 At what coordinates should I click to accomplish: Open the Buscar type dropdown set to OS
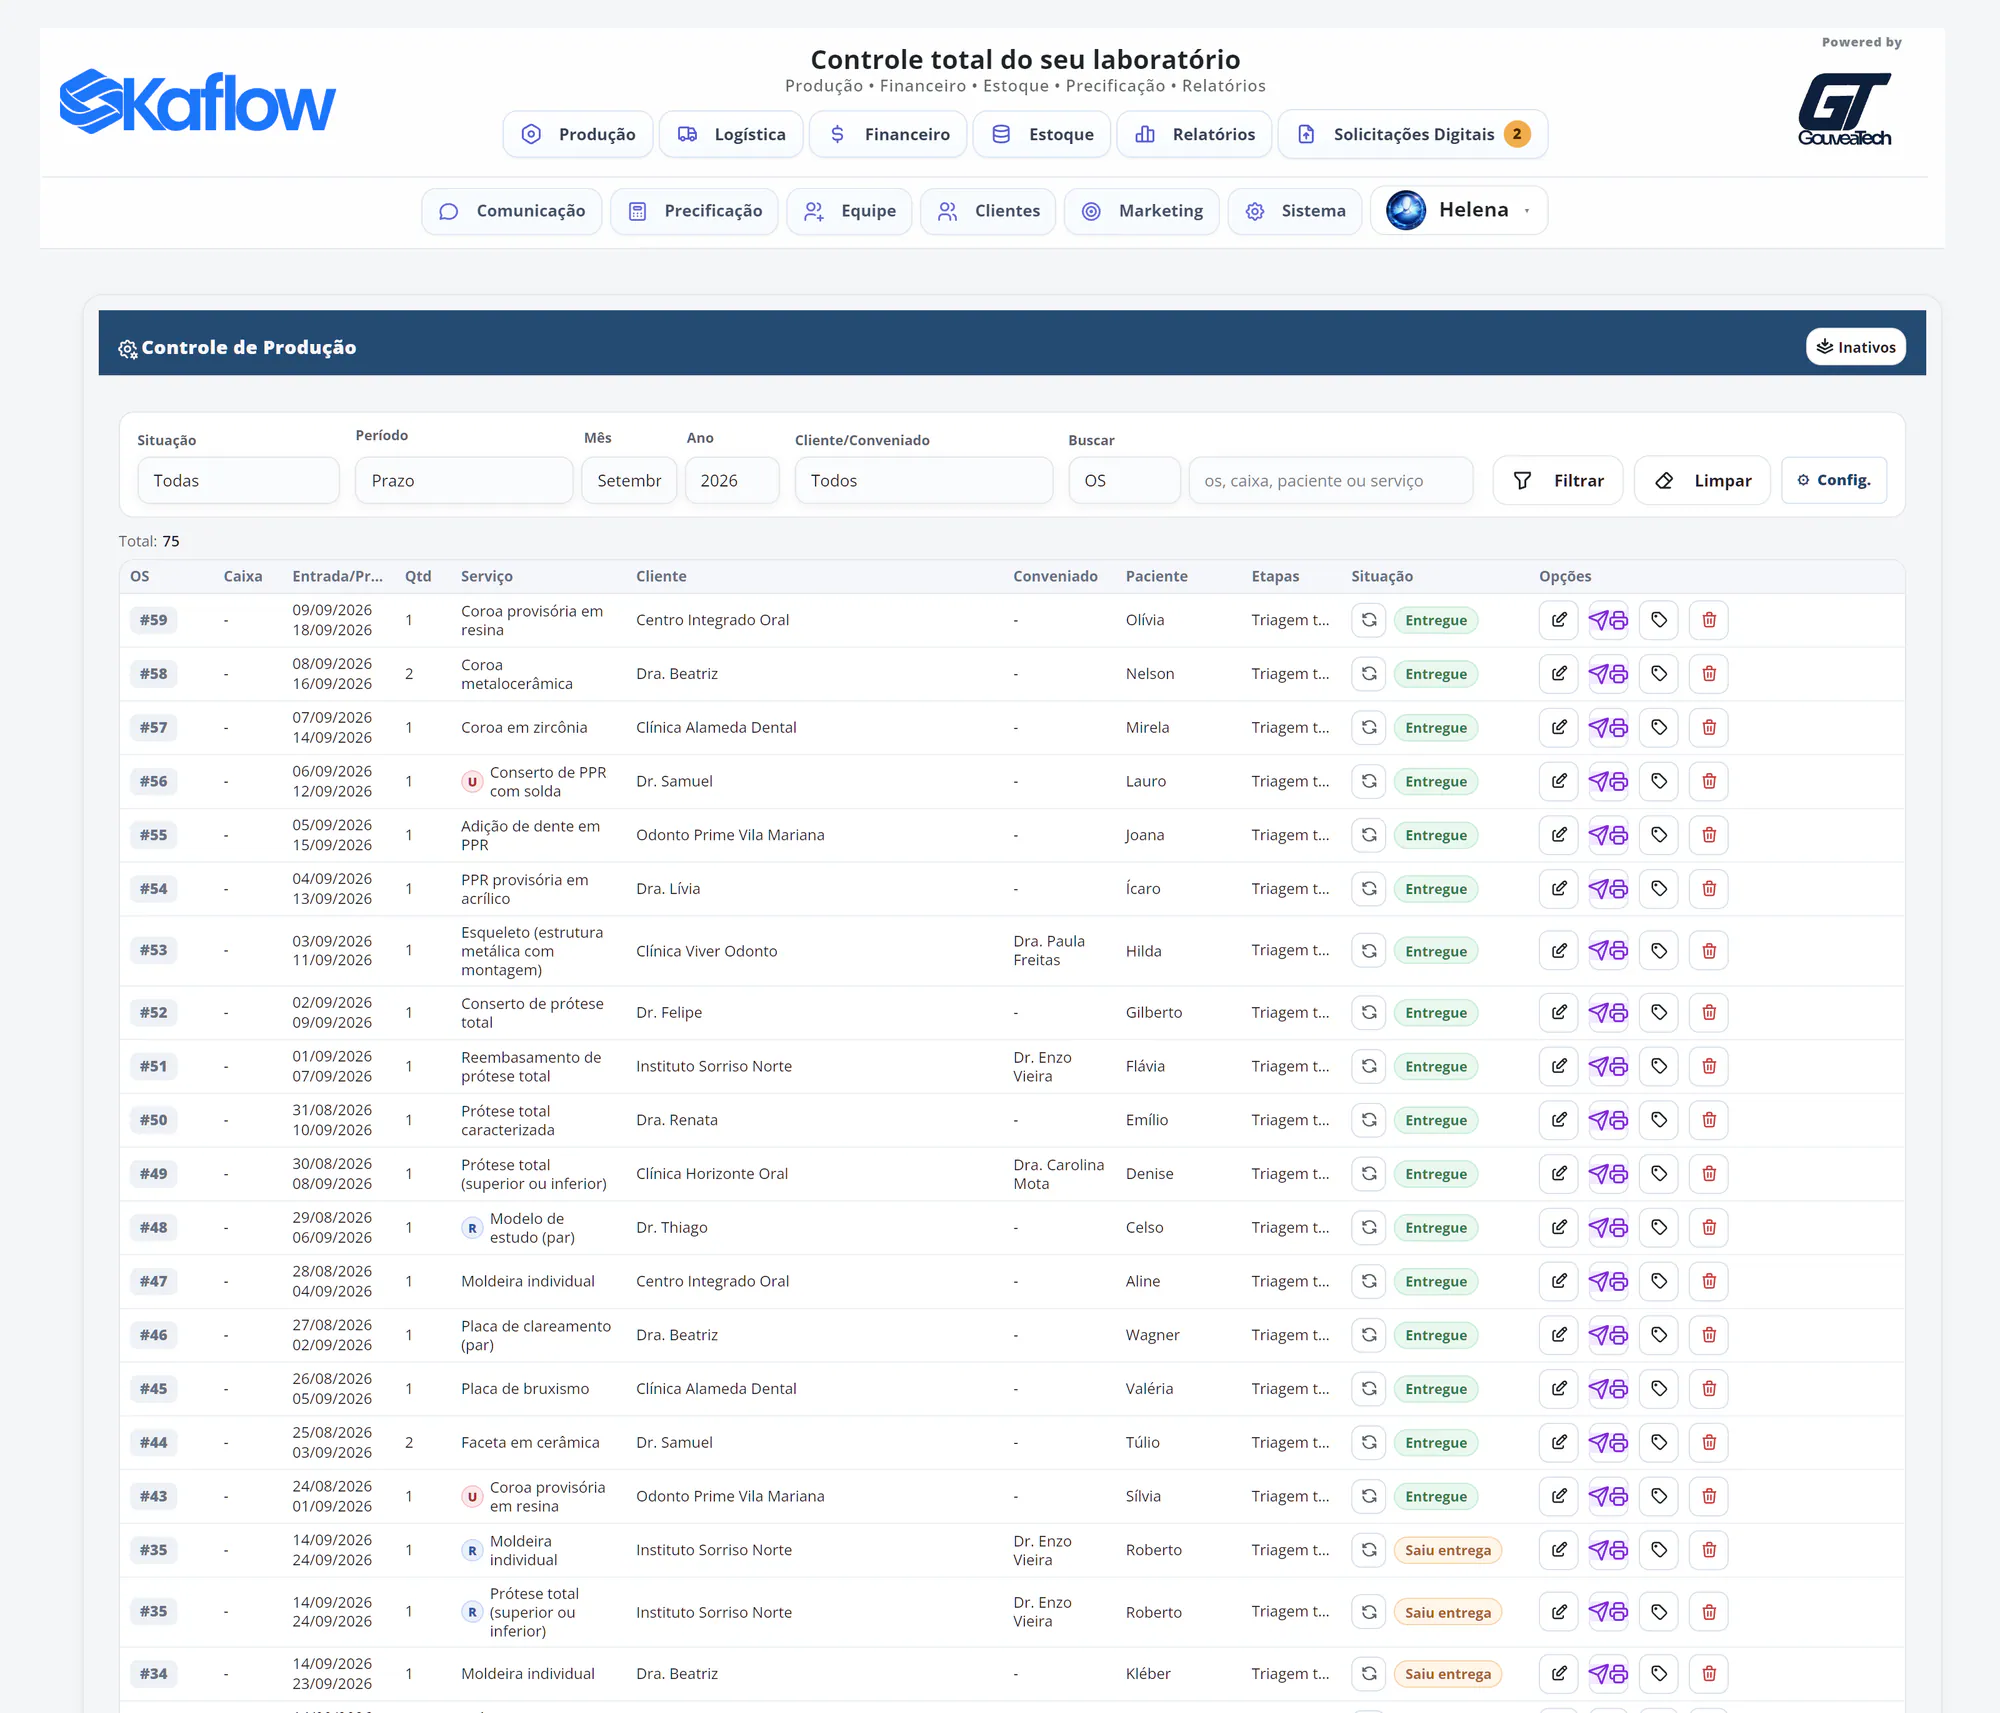pos(1124,481)
